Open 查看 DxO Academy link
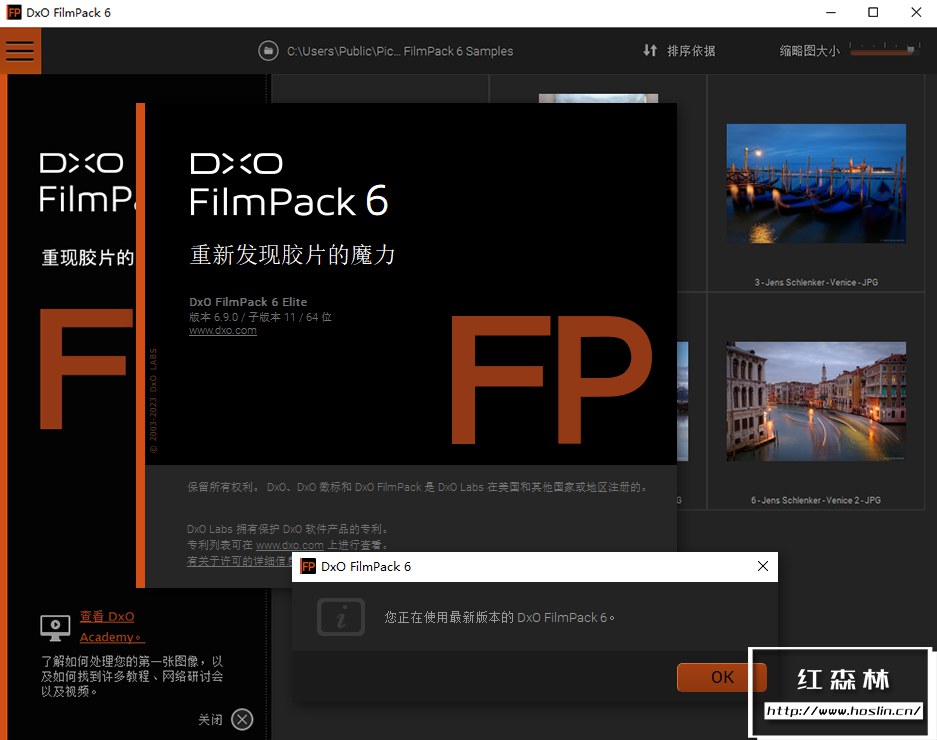 click(112, 626)
